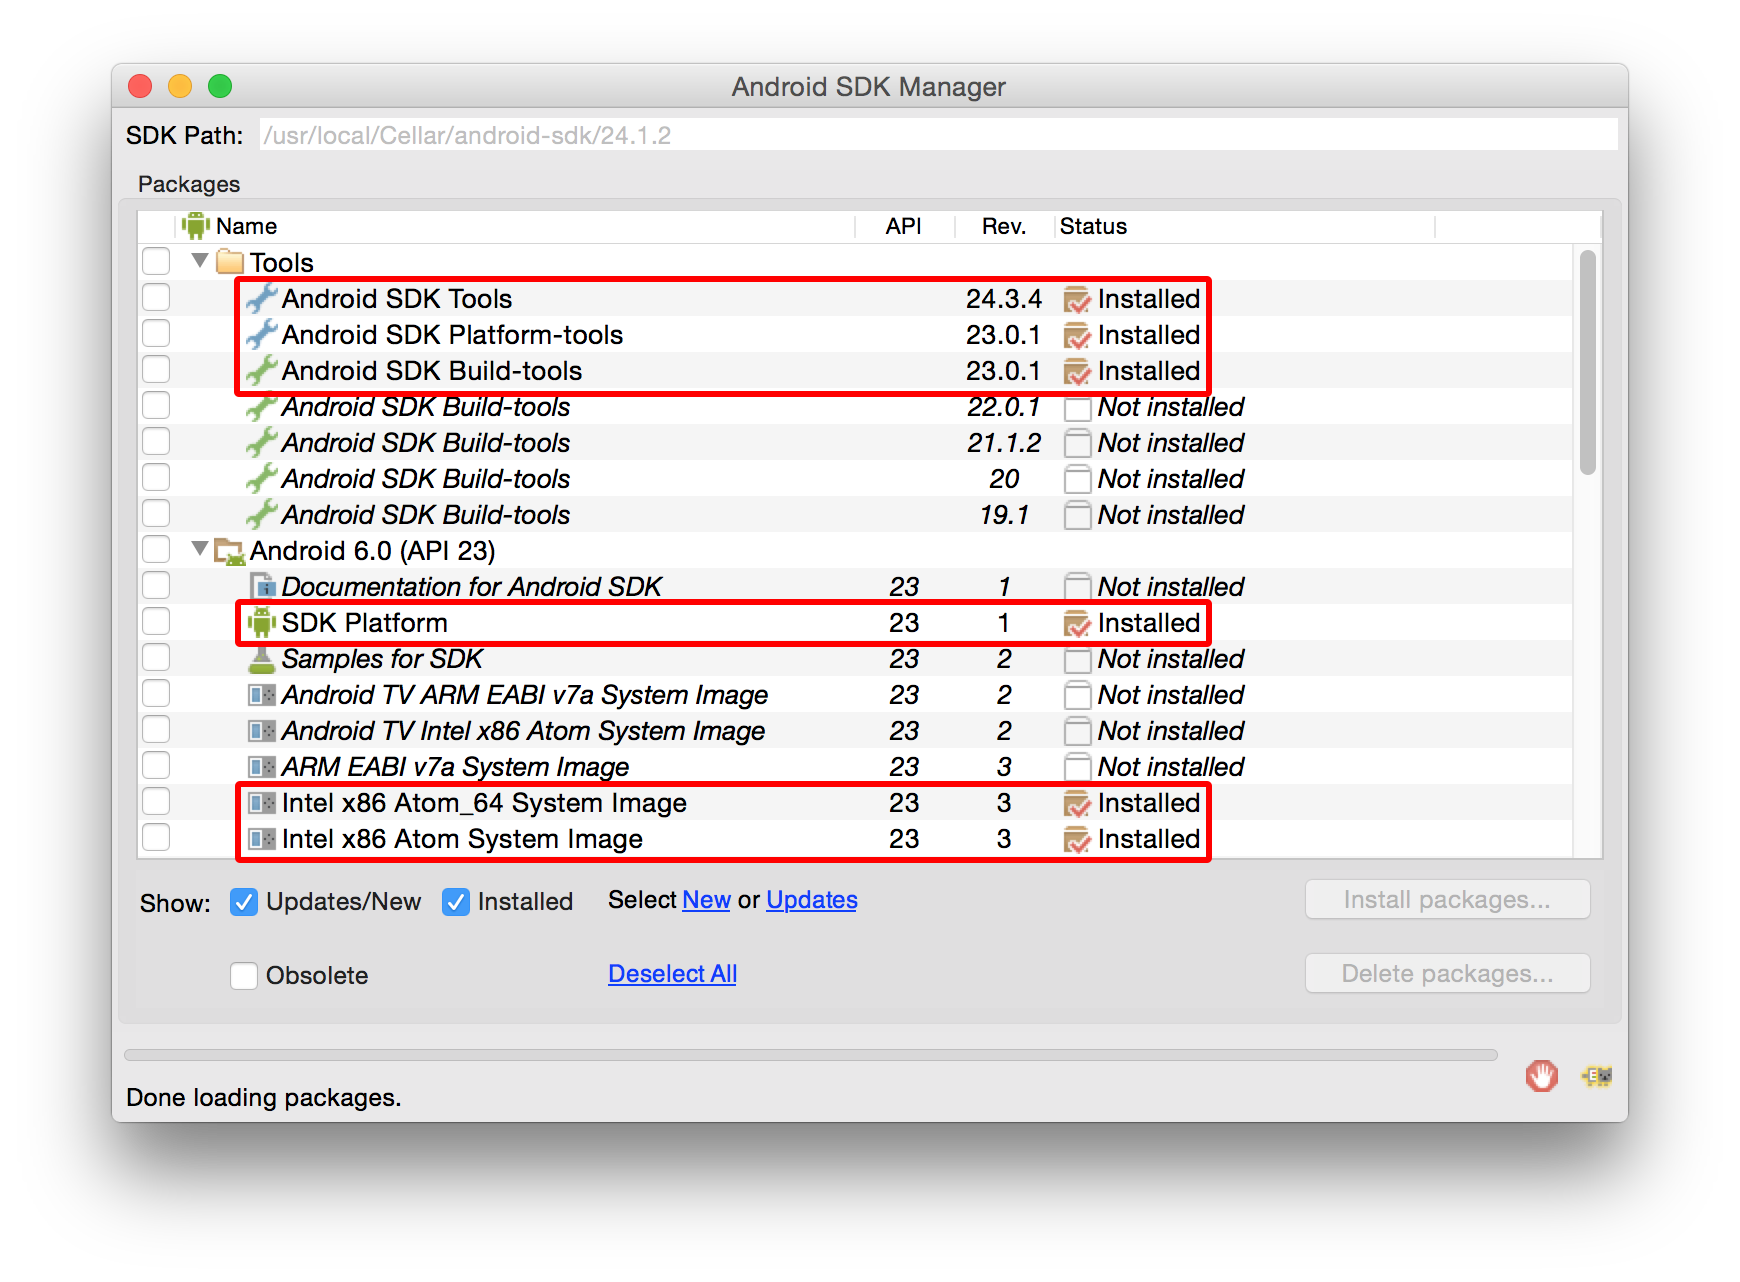The height and width of the screenshot is (1282, 1740).
Task: Enable the Obsolete checkbox
Action: 244,975
